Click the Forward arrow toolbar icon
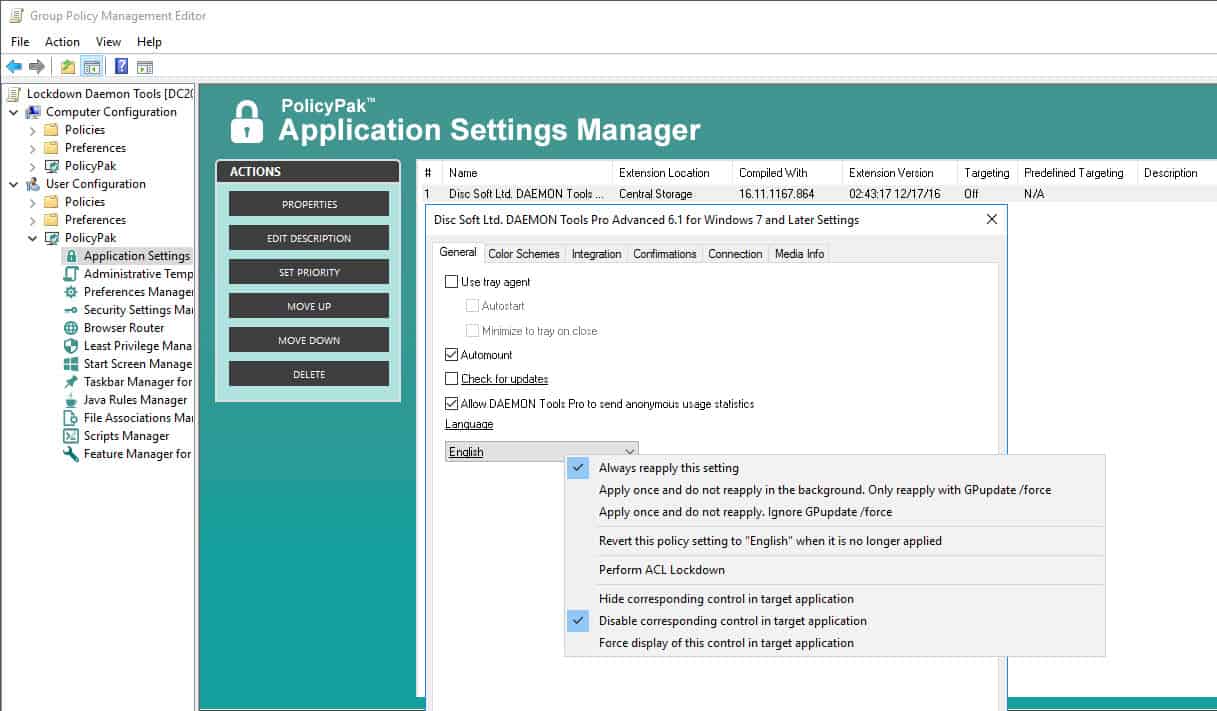 point(37,67)
